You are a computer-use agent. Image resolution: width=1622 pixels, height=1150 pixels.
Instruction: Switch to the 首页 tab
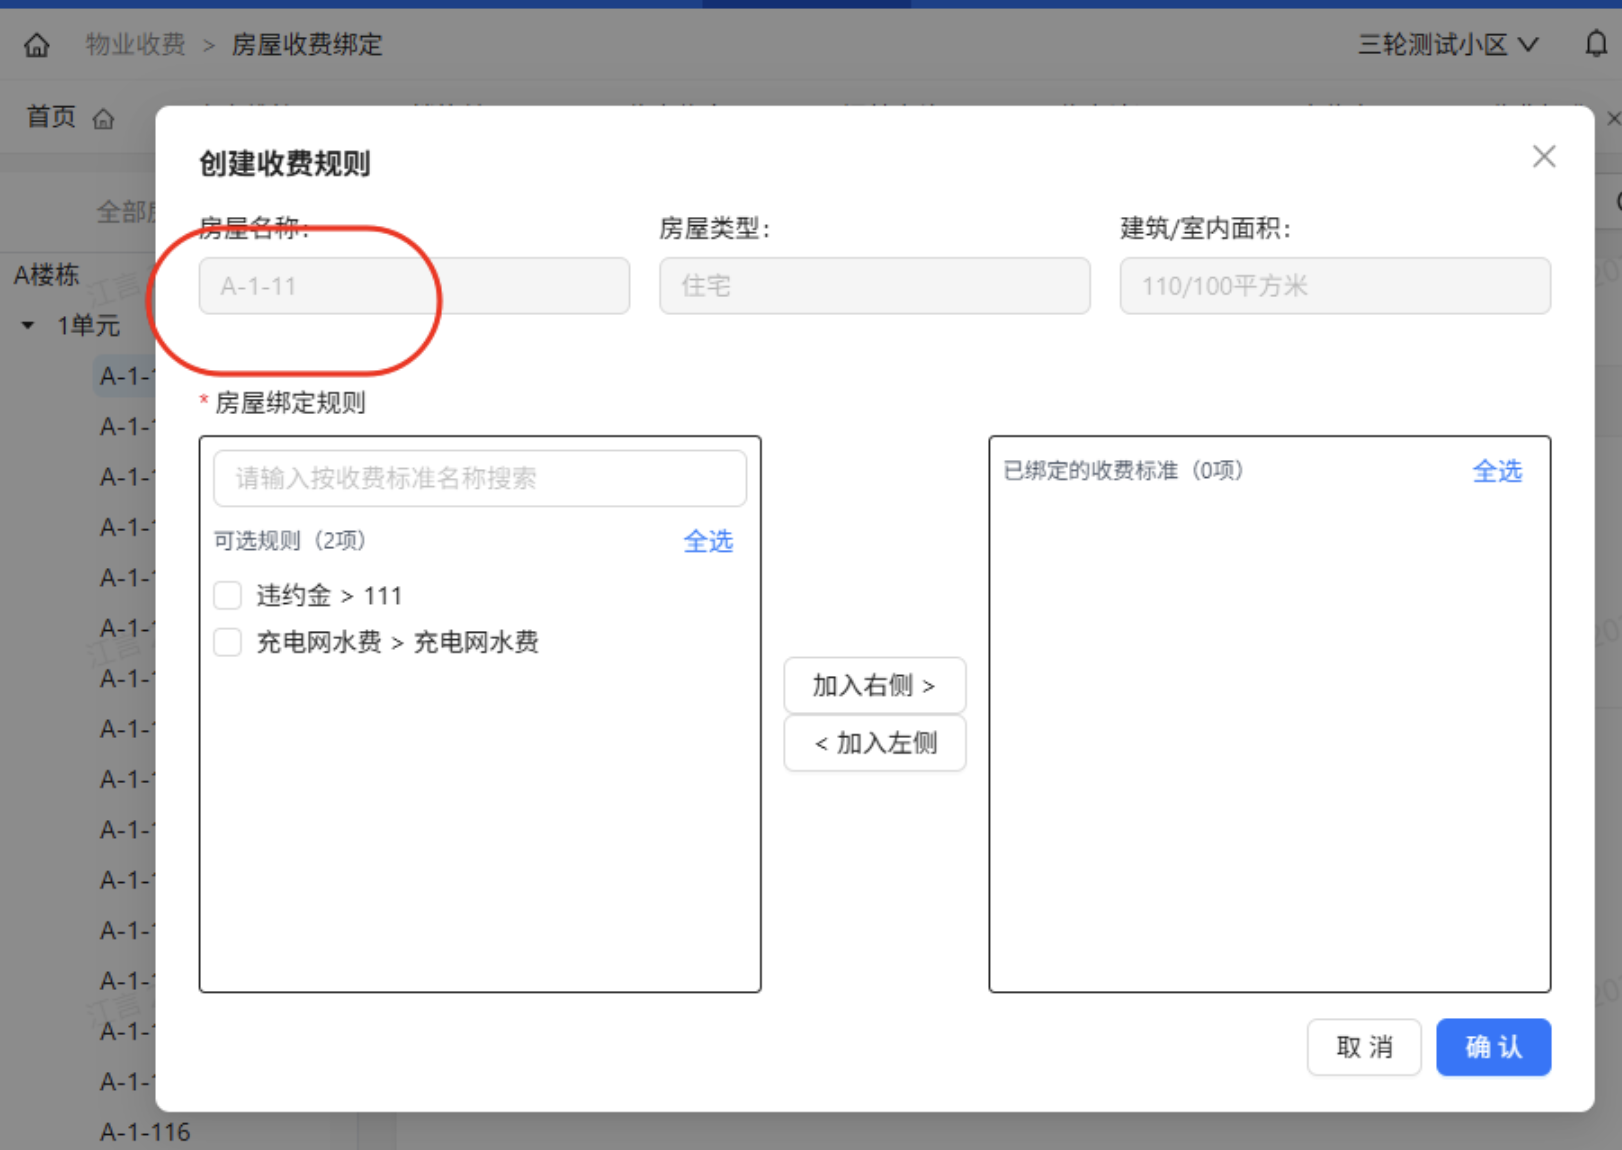coord(51,117)
